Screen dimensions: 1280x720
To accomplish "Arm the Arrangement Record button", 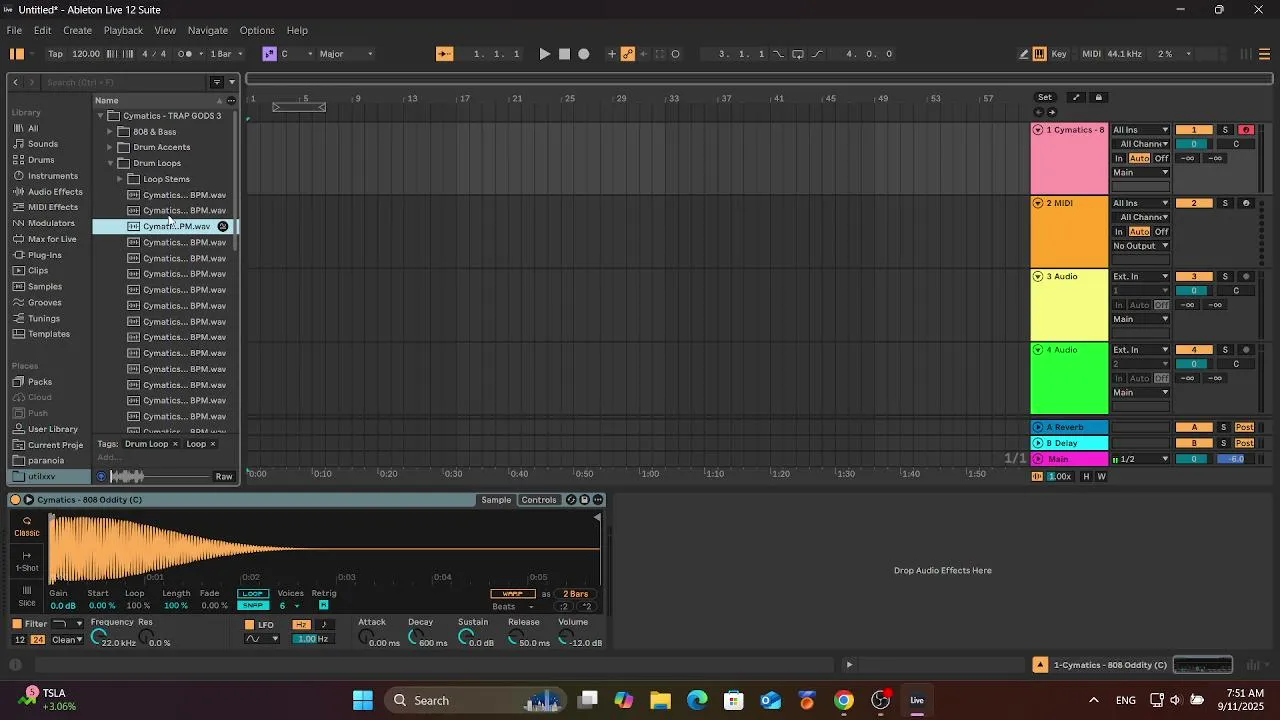I will 584,54.
